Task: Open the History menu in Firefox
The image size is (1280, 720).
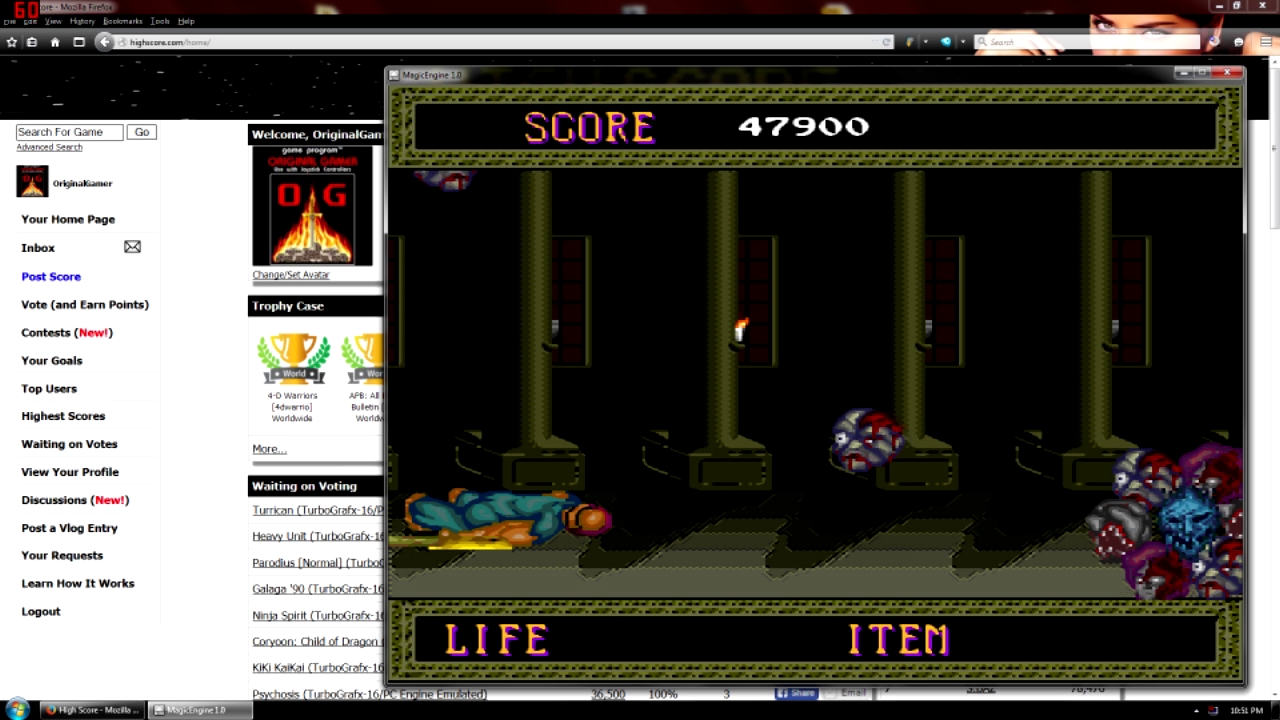Action: pos(82,21)
